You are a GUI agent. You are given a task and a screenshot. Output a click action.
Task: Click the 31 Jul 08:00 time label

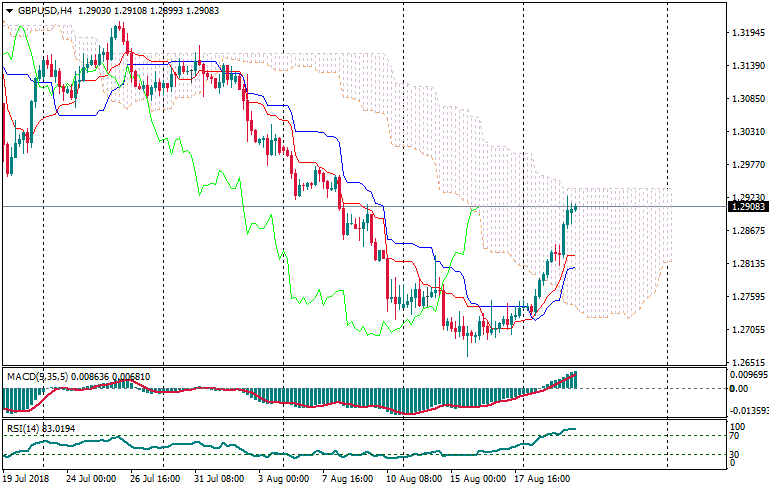(219, 479)
